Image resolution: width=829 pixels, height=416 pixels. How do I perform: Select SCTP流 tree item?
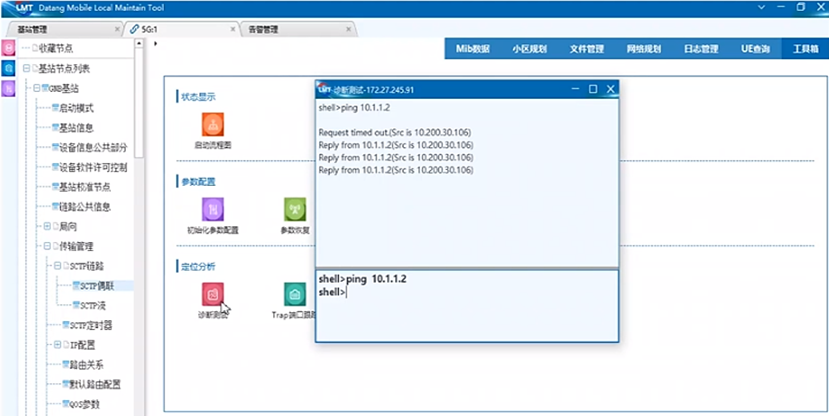(x=93, y=306)
